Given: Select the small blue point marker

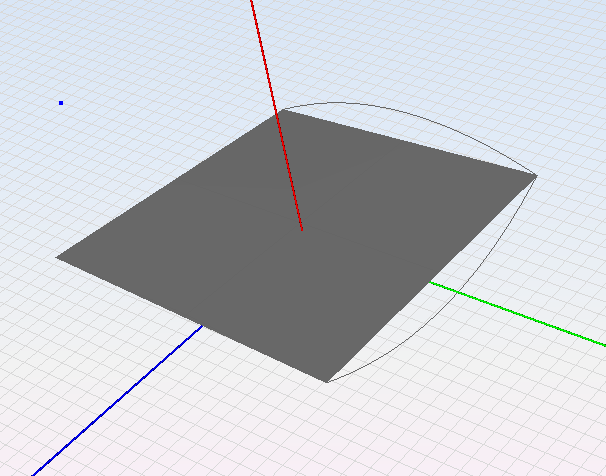Looking at the screenshot, I should click(x=61, y=102).
